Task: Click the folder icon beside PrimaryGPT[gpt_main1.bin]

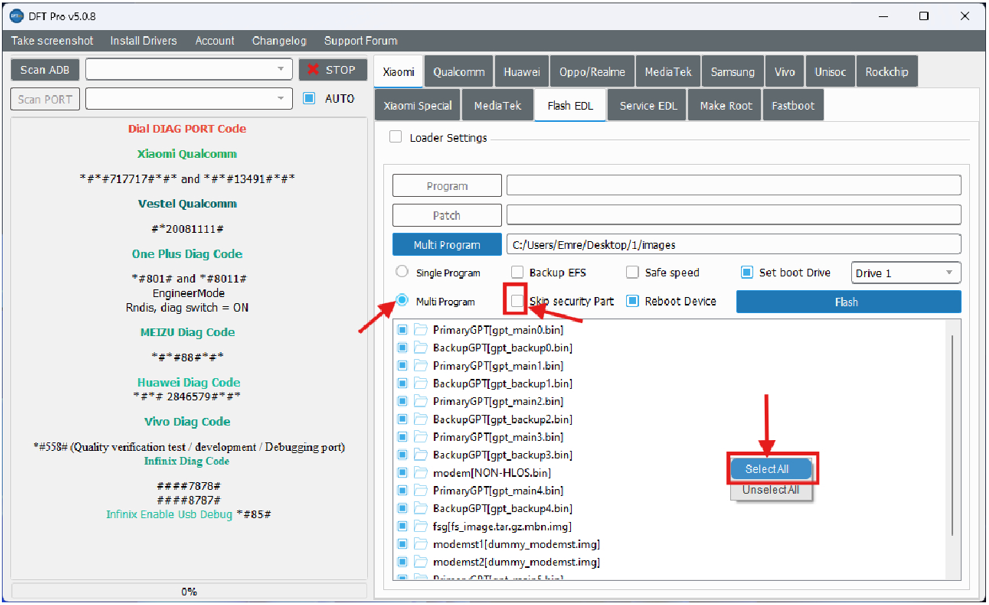Action: [x=421, y=365]
